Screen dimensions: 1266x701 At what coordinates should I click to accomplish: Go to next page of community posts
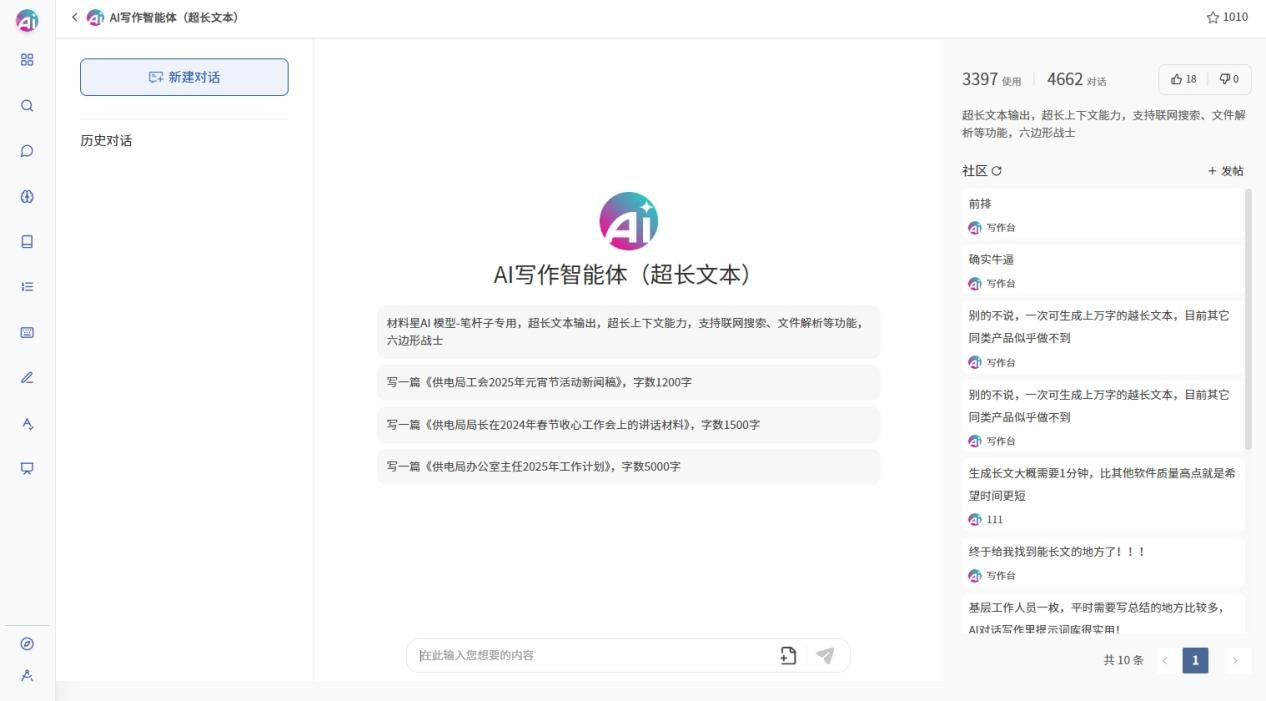coord(1236,660)
